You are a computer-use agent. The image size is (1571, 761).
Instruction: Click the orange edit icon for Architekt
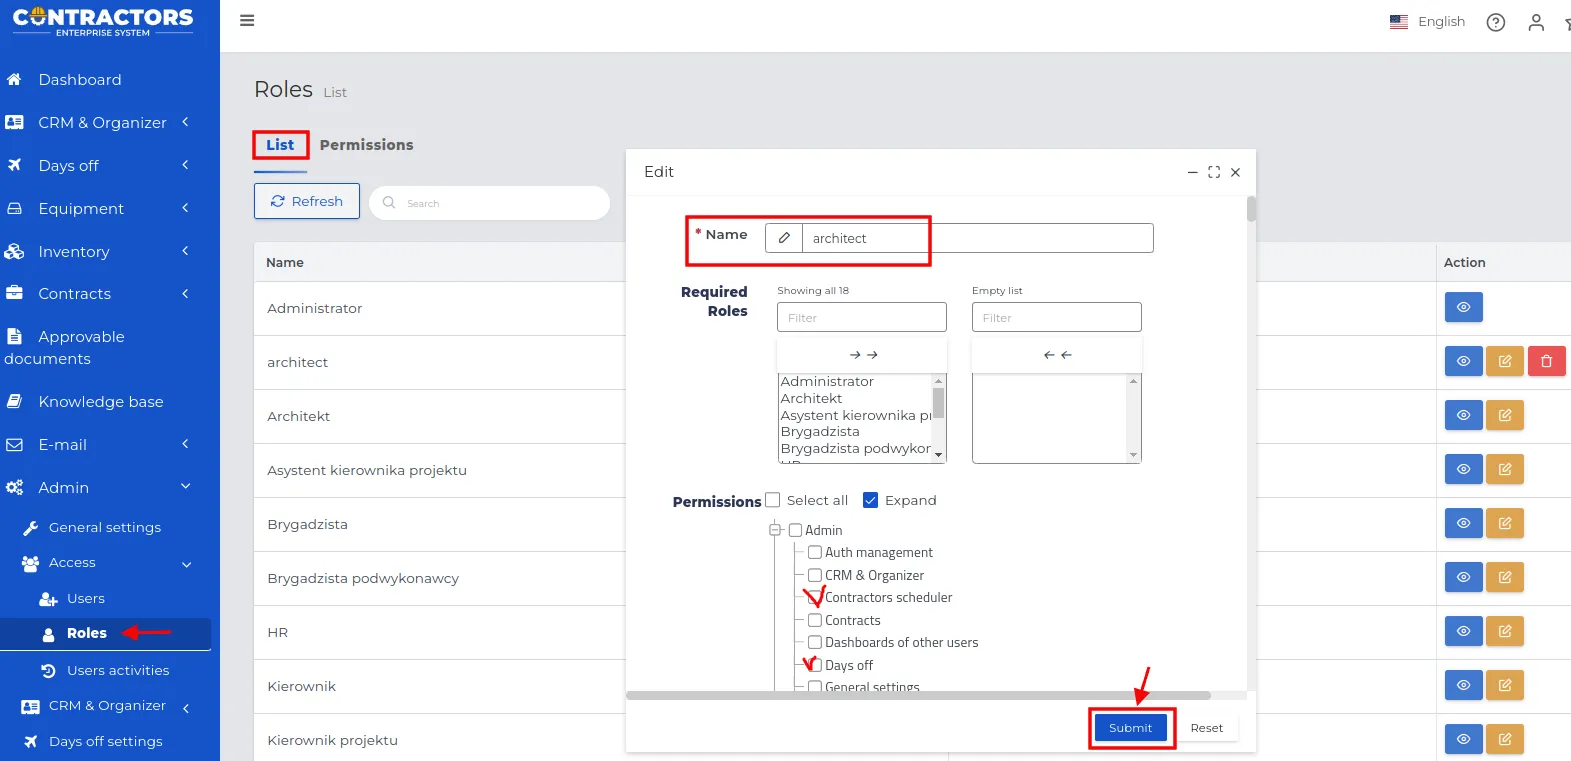coord(1504,415)
